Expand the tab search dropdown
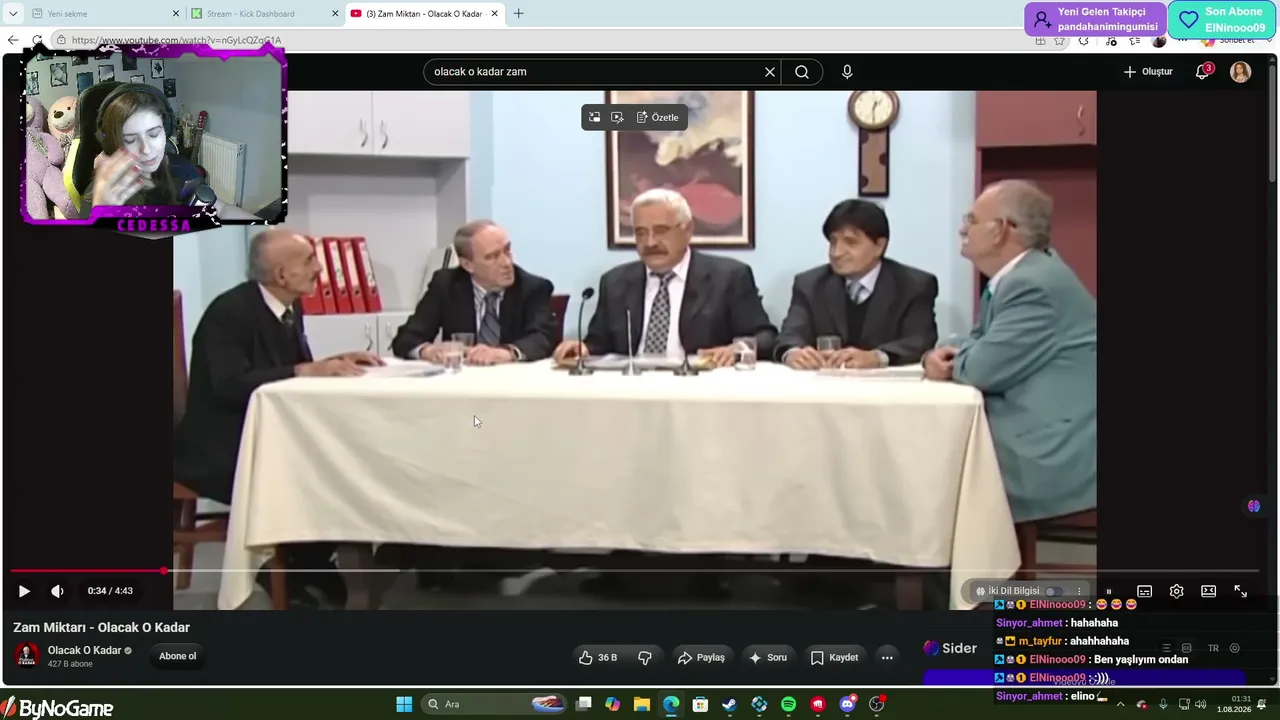This screenshot has height=720, width=1280. (13, 14)
